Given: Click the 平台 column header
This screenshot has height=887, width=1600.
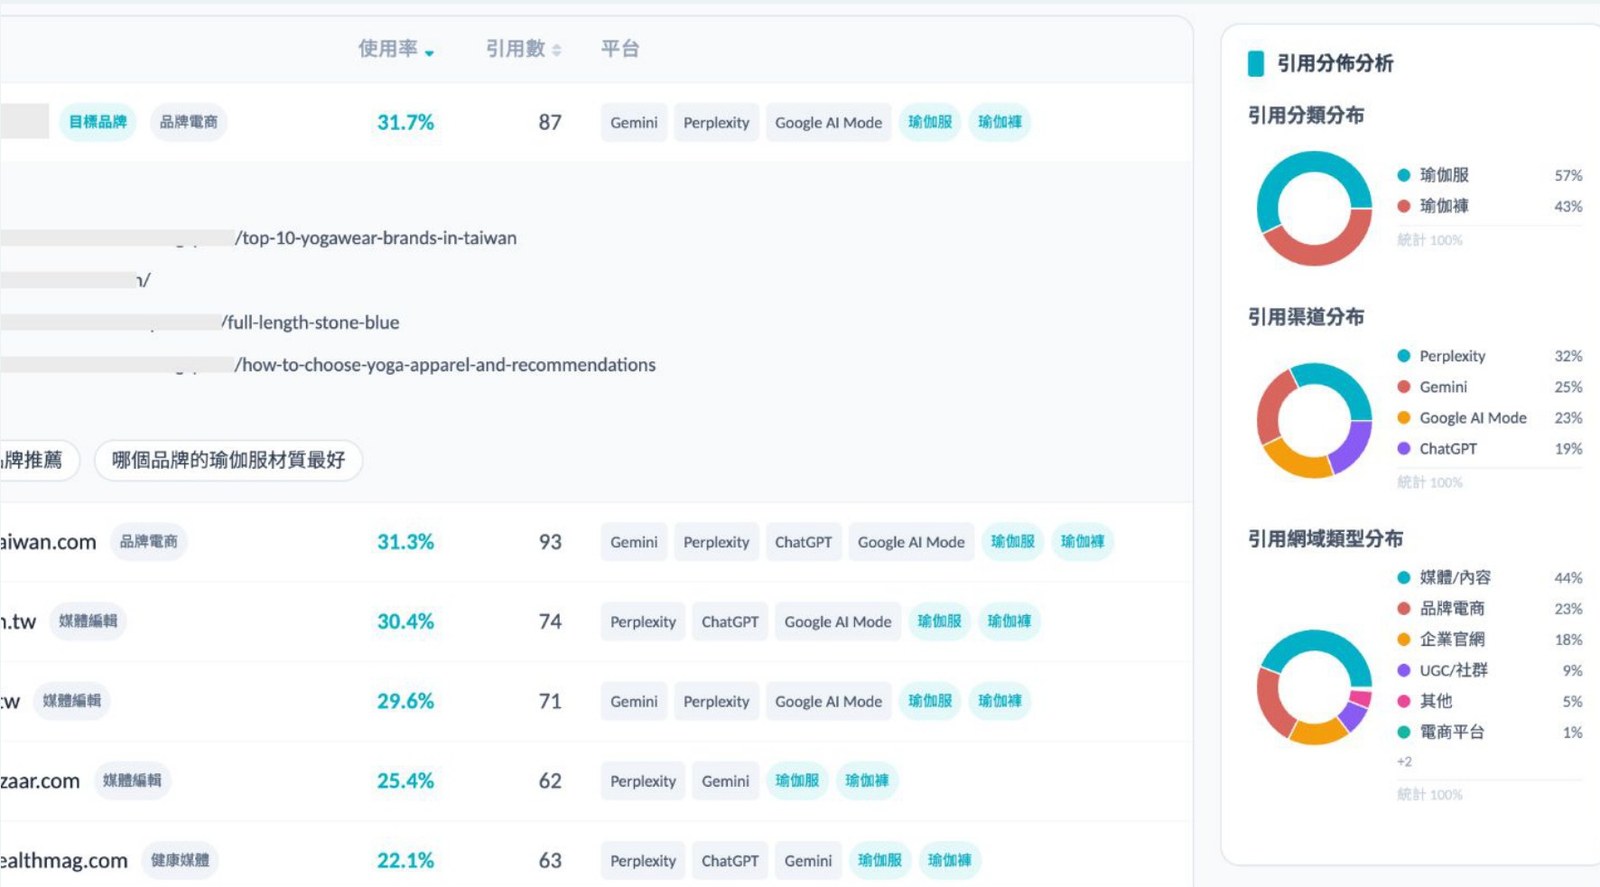Looking at the screenshot, I should pos(620,49).
